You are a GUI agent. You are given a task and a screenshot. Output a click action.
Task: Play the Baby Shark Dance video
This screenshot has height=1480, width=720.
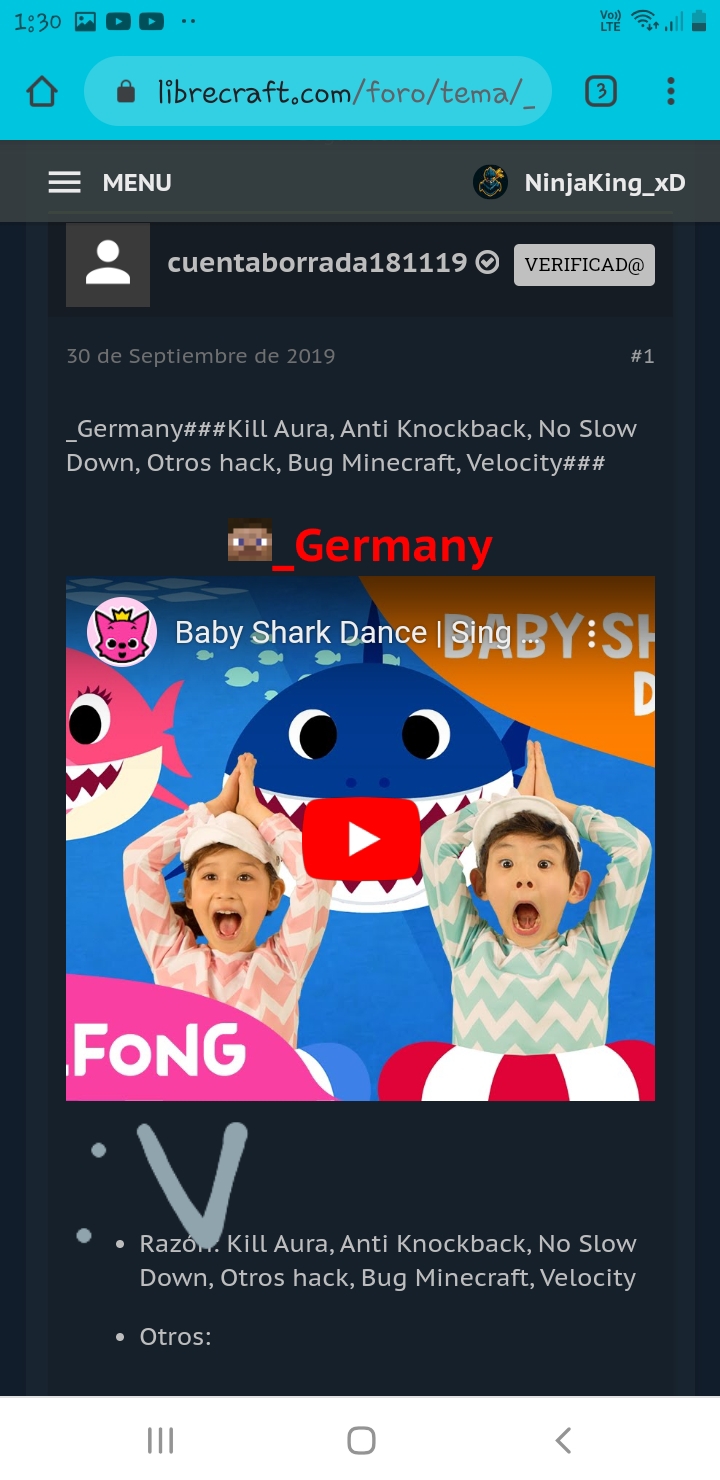click(361, 839)
